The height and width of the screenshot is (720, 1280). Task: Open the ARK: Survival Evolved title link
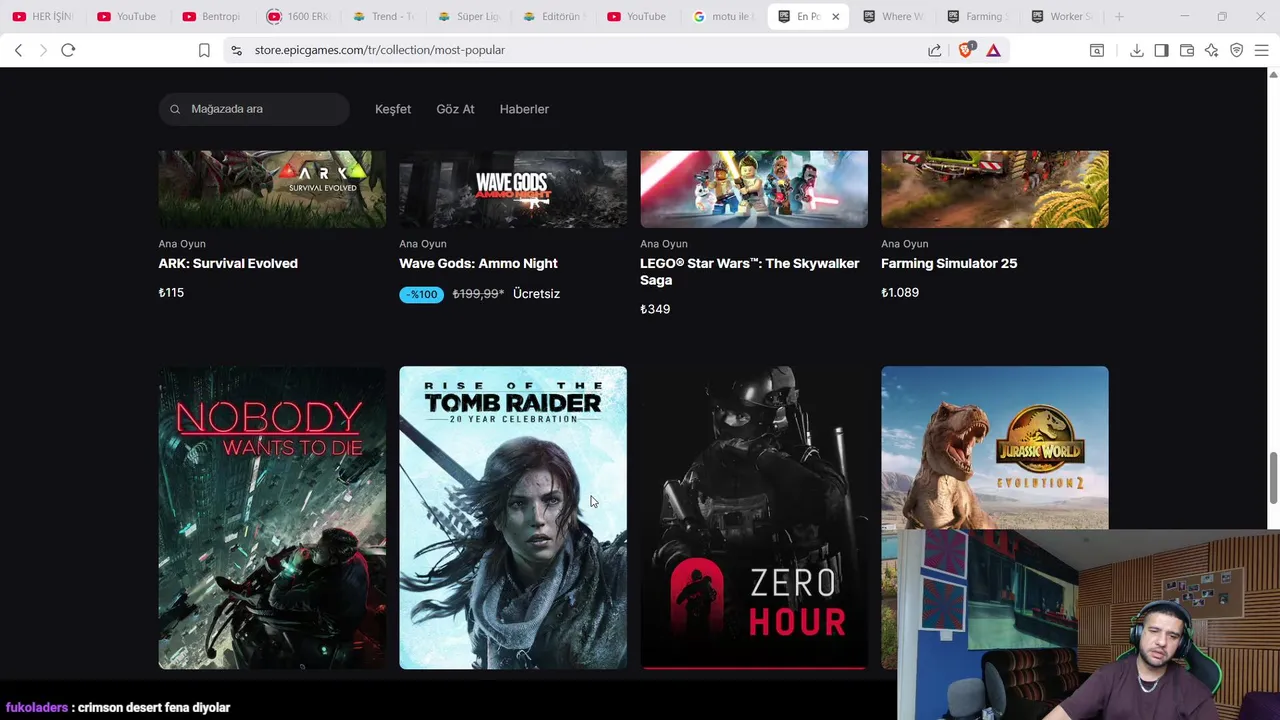point(228,263)
